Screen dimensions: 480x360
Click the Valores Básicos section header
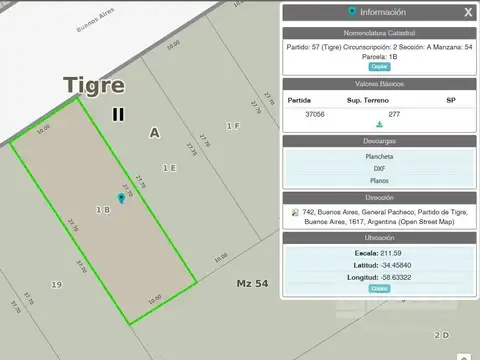[379, 84]
